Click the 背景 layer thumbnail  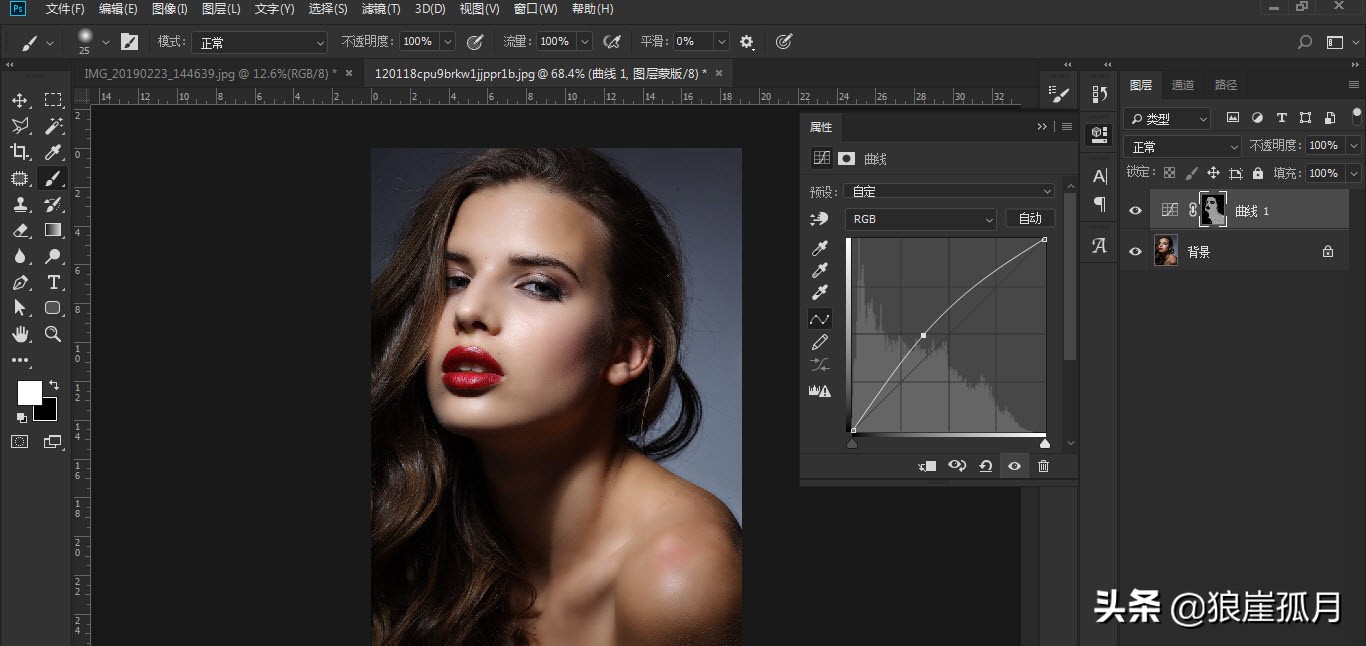click(1166, 251)
